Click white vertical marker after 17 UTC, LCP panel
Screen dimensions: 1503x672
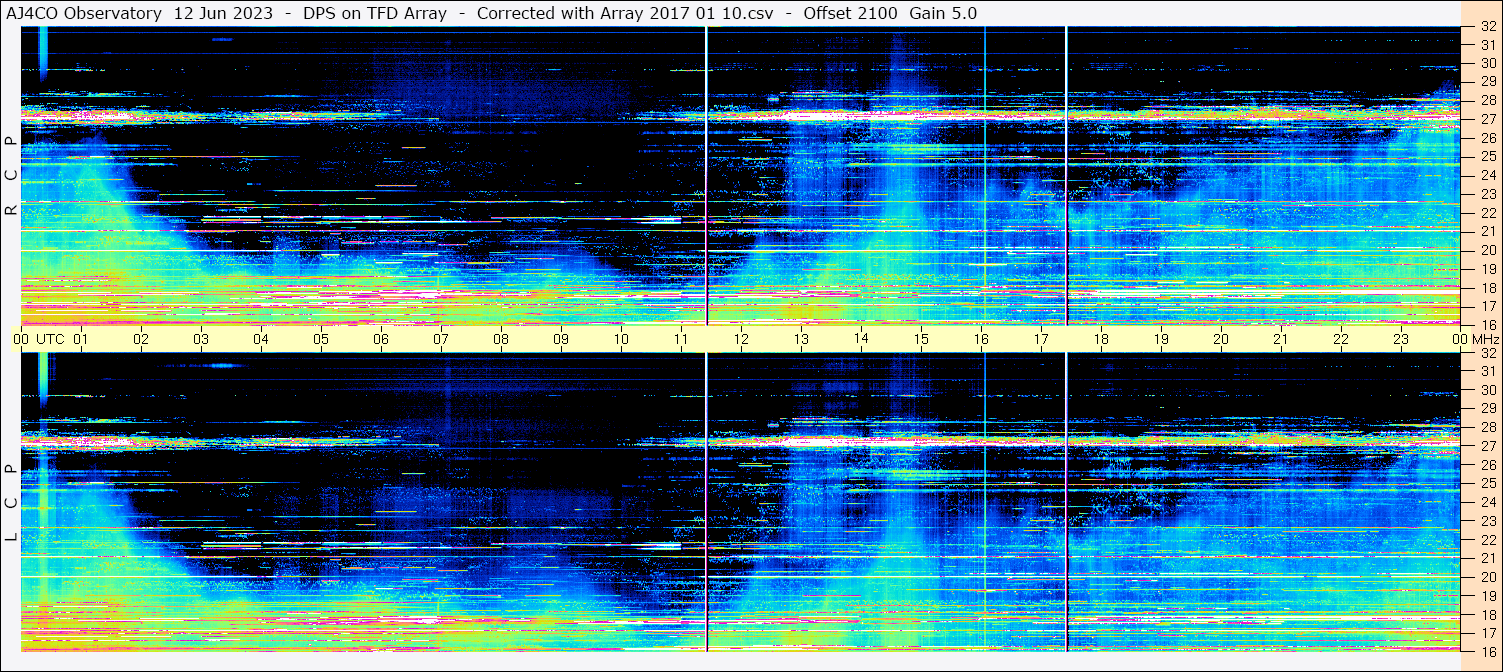[x=1066, y=502]
